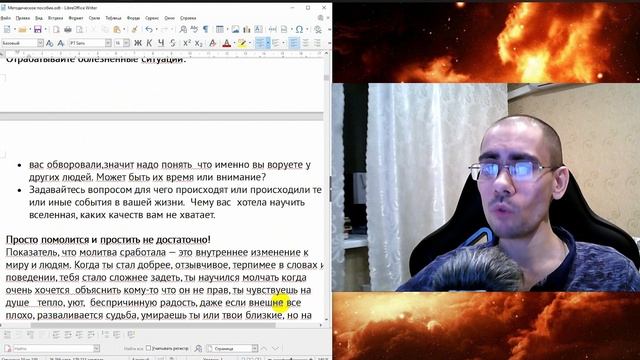Open the Paste options dropdown arrow

pos(124,29)
